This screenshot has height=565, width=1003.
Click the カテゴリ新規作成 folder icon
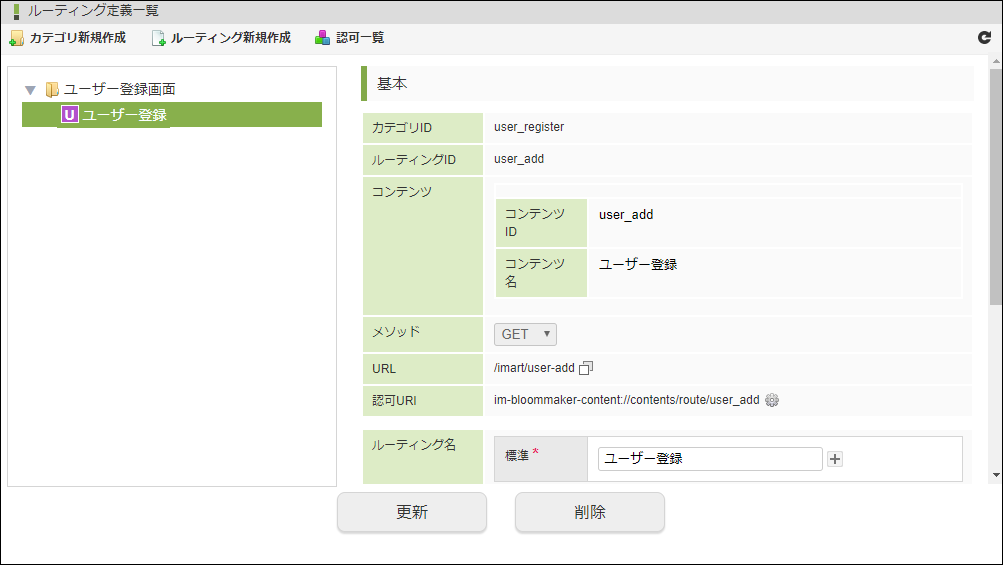pos(16,38)
